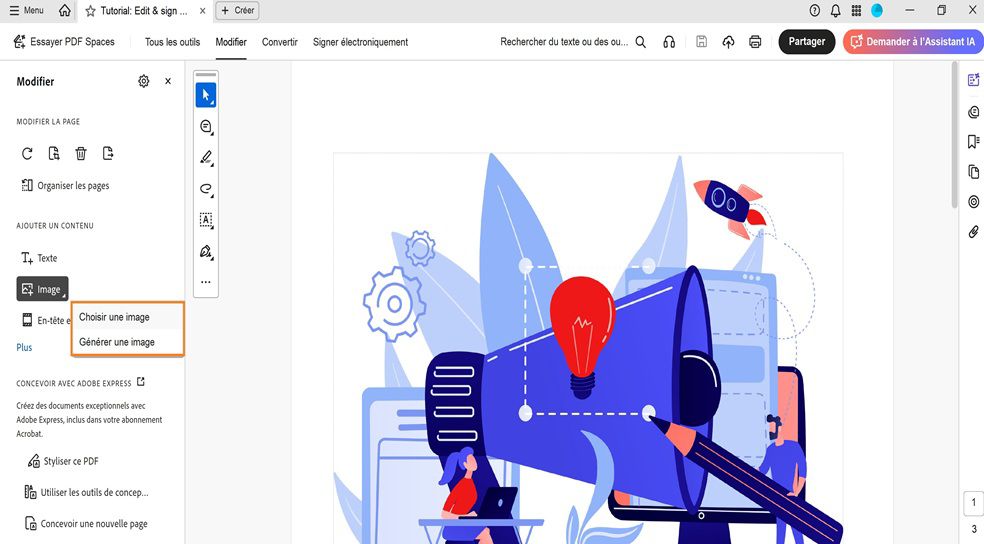Go to the Home icon
Image resolution: width=984 pixels, height=544 pixels.
(x=65, y=11)
